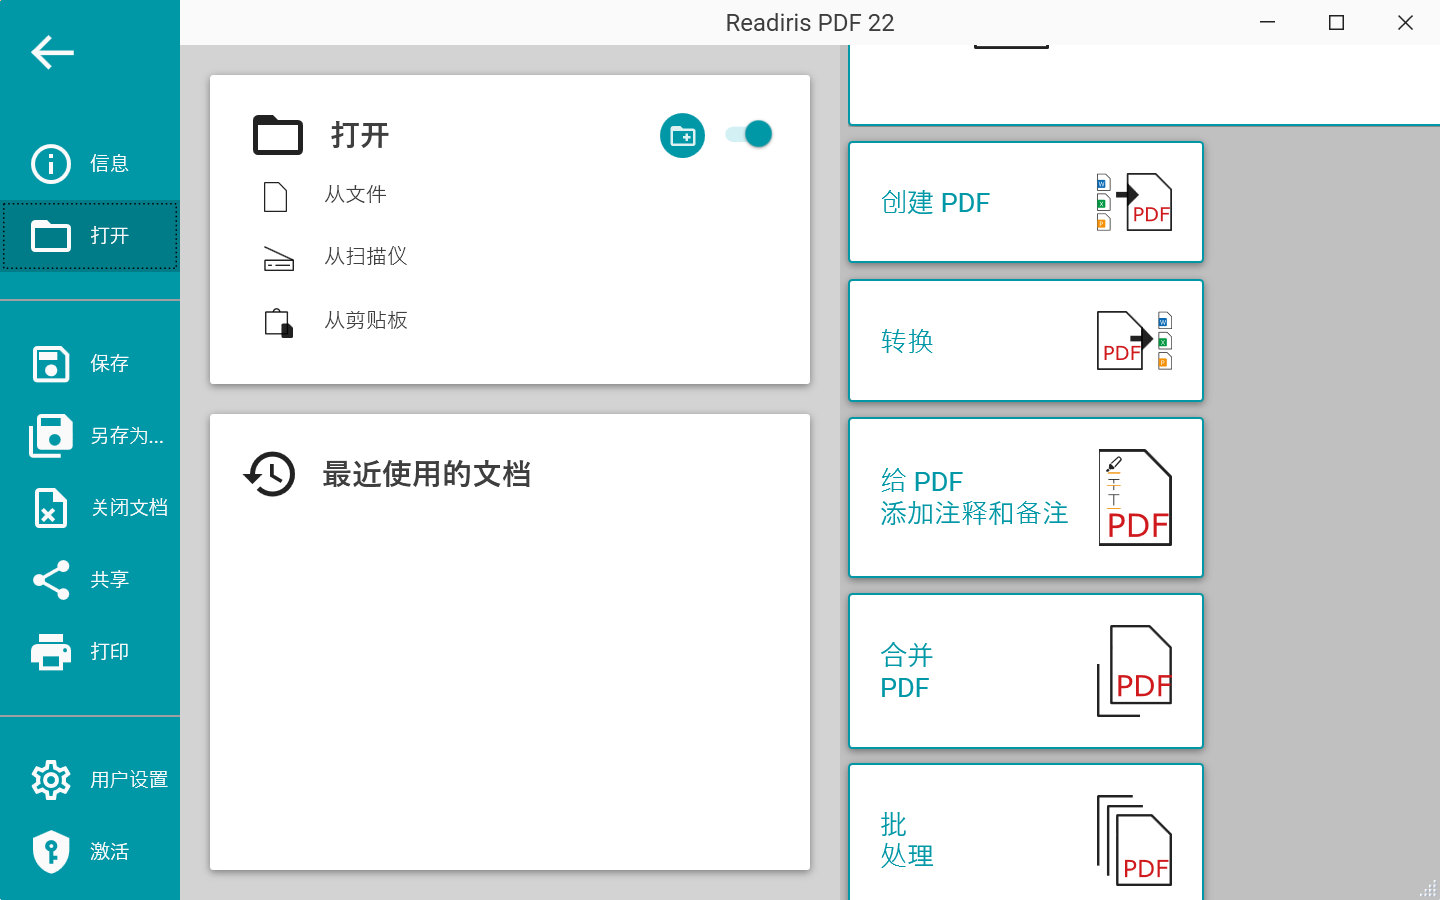Click the 转换 PDF-to-office icon
This screenshot has width=1440, height=900.
(x=1134, y=340)
